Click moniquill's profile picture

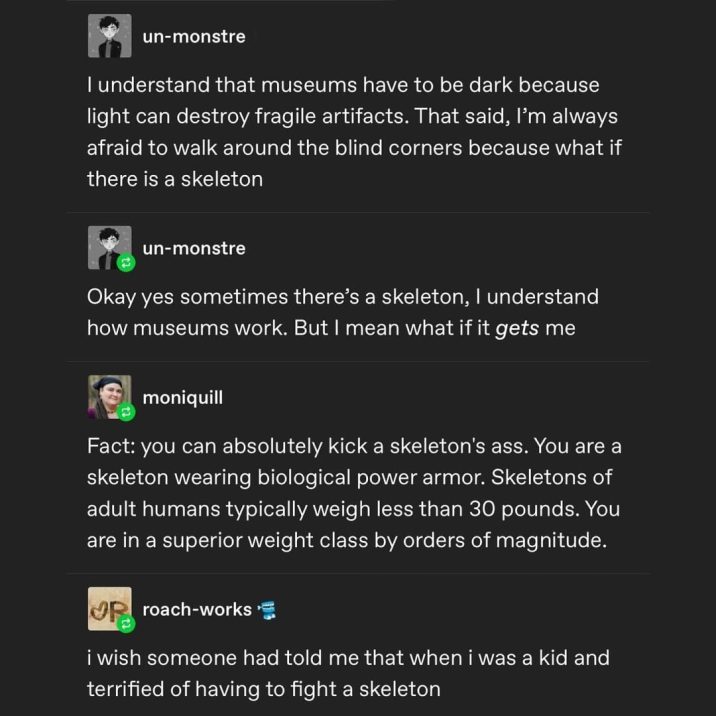(107, 396)
